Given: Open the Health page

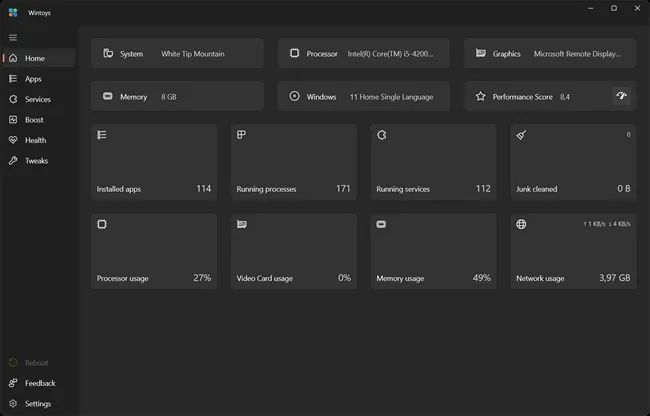Looking at the screenshot, I should click(39, 140).
